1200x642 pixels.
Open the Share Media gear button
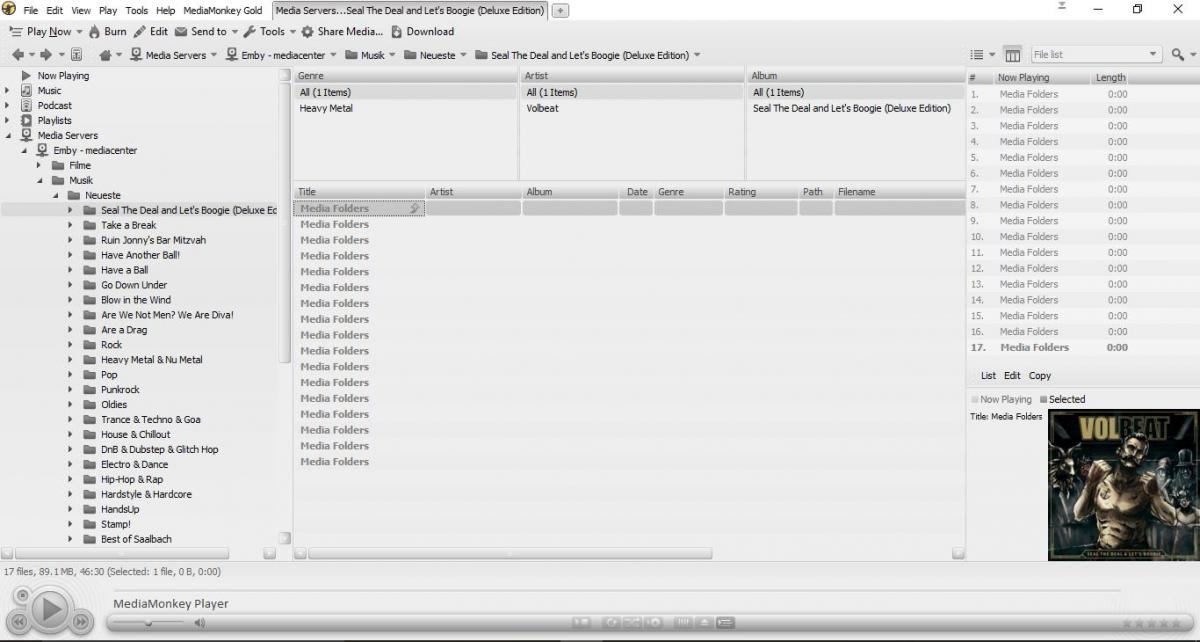(342, 31)
